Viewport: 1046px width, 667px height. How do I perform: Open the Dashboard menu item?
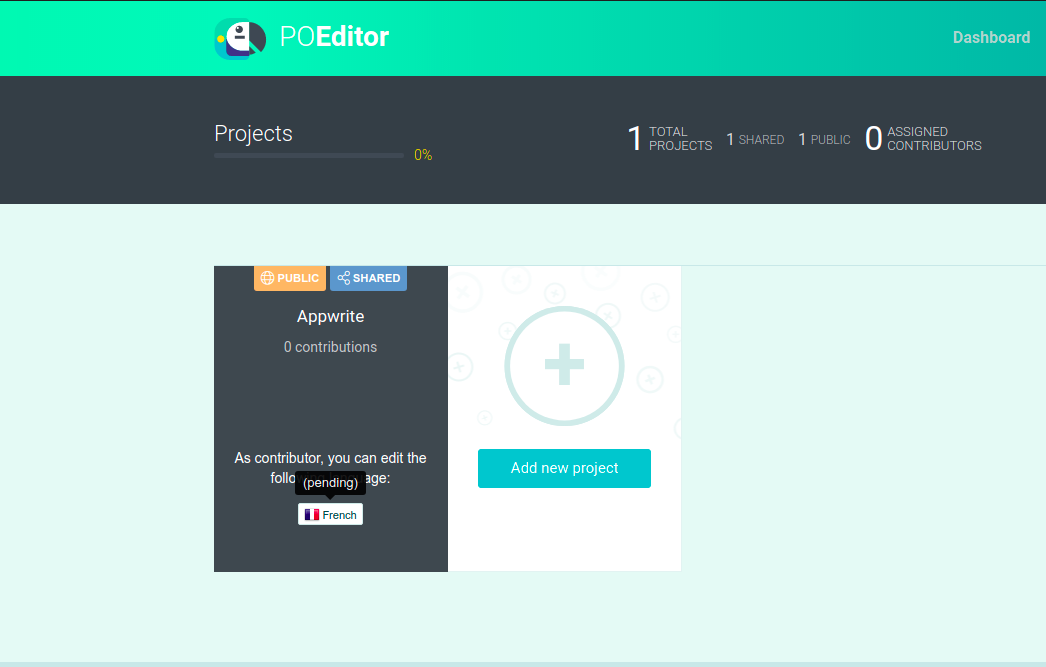[x=990, y=38]
